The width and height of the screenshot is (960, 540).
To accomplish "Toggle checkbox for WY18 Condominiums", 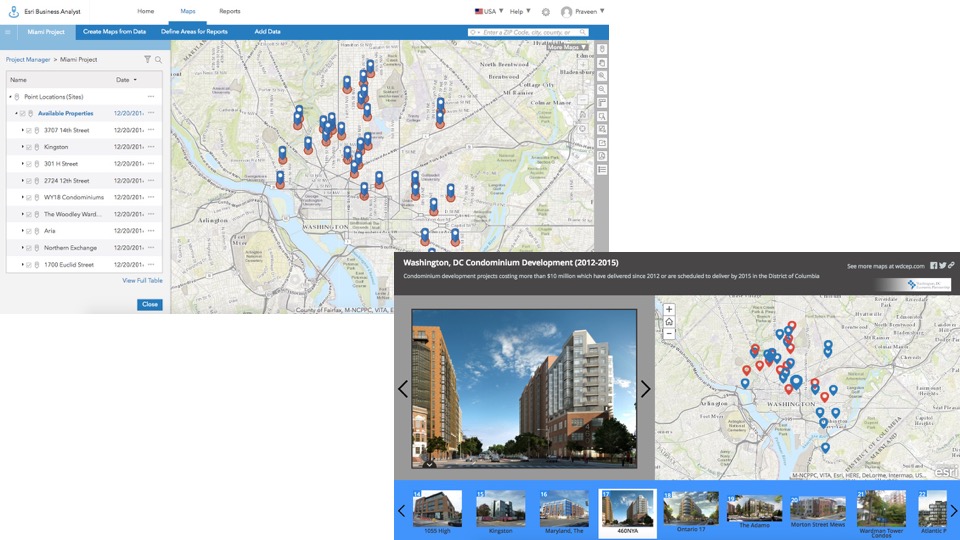I will point(29,197).
